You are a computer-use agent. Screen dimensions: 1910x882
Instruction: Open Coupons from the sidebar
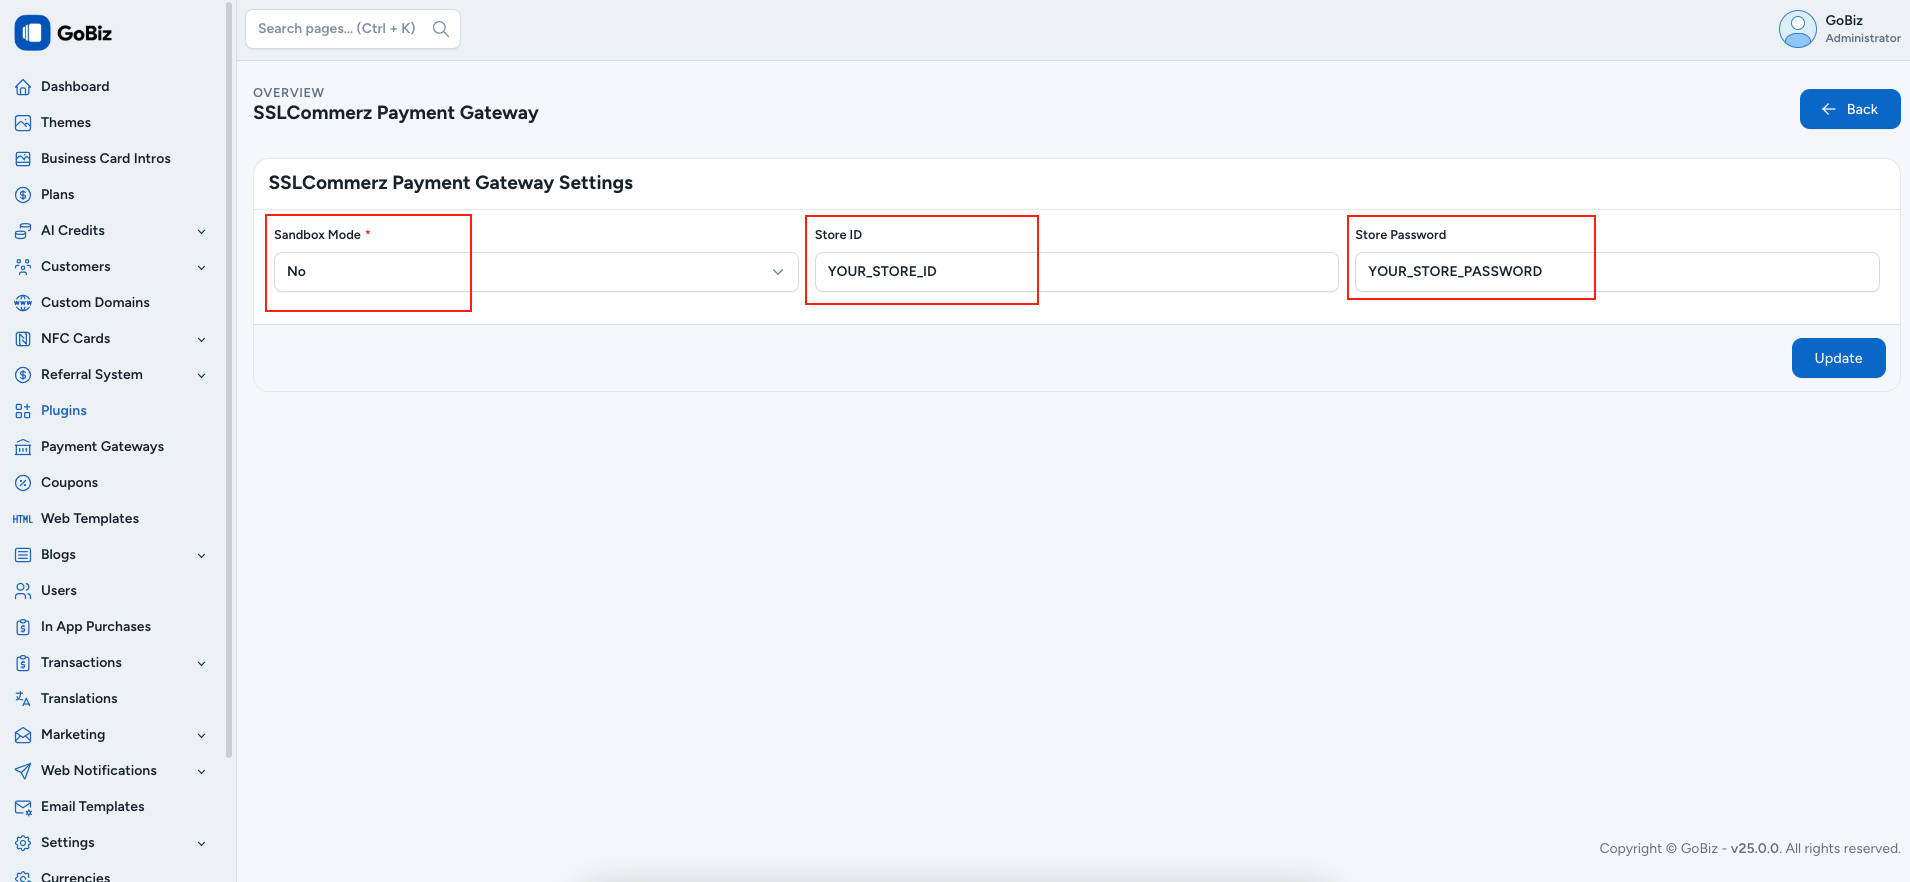112,483
